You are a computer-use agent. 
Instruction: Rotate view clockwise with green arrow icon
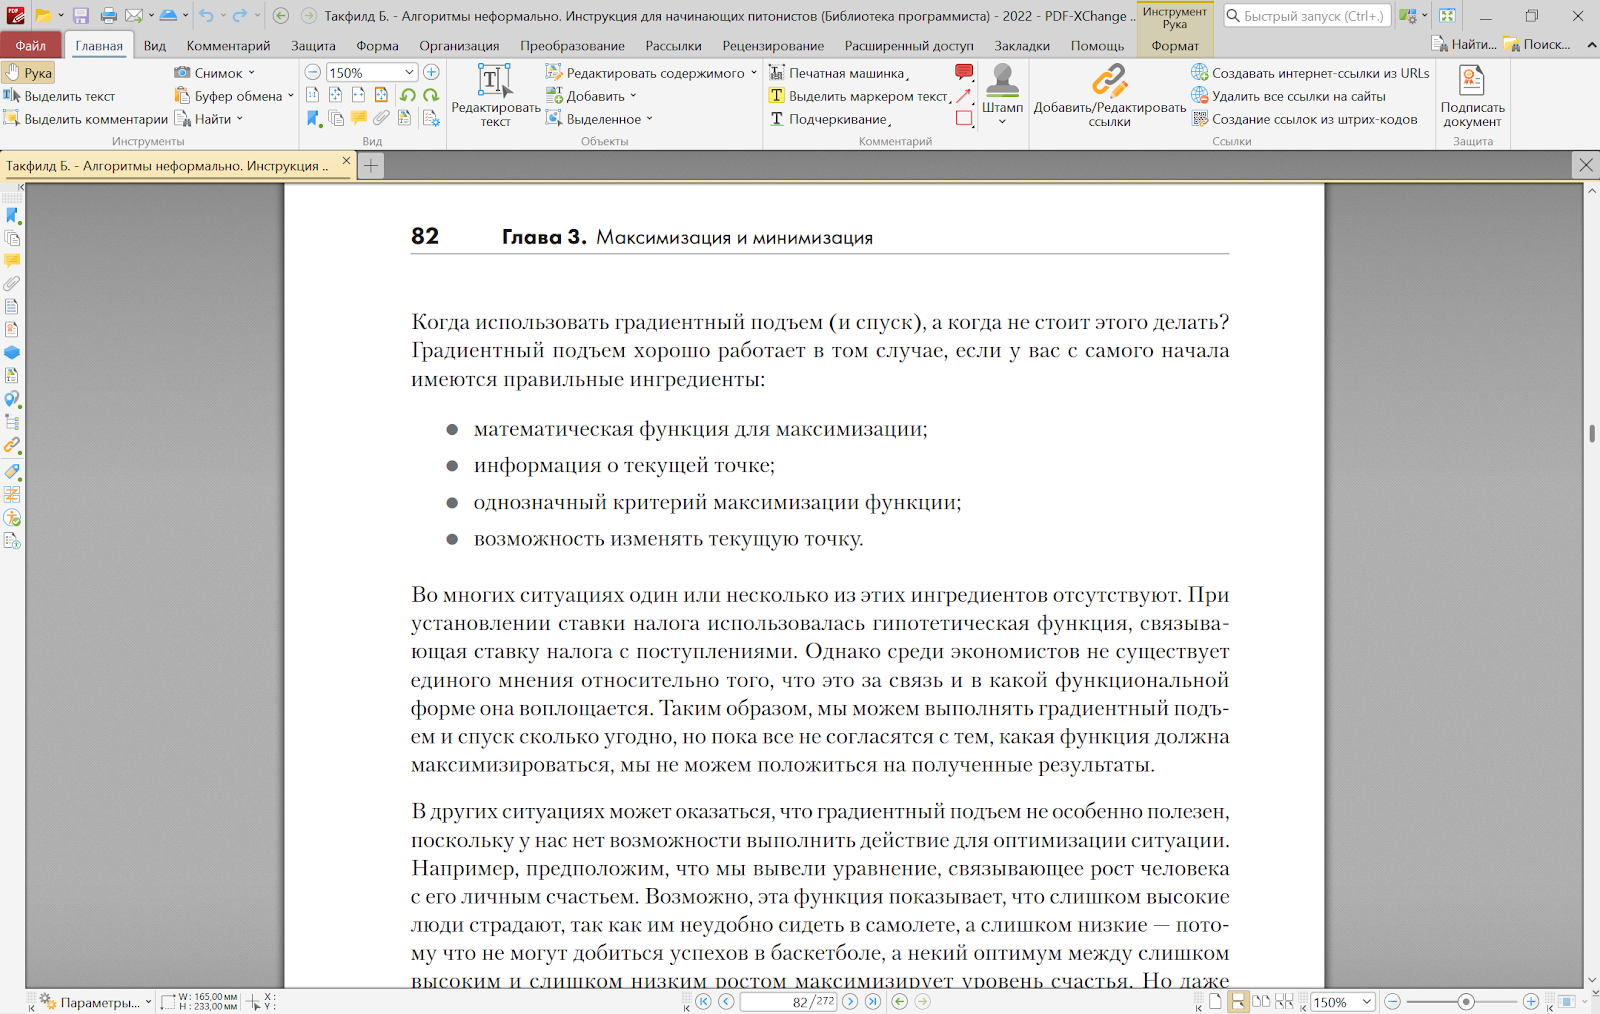[x=431, y=95]
